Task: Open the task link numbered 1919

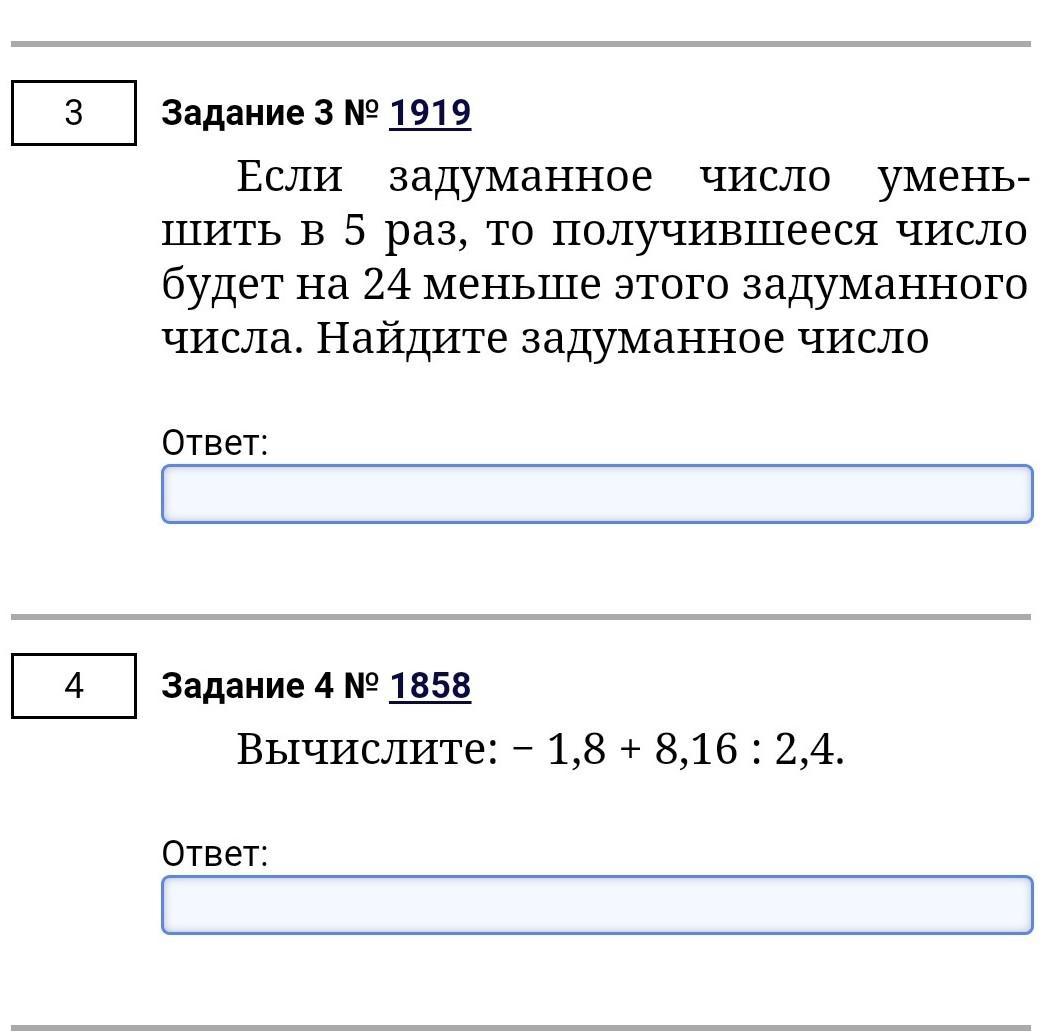Action: tap(430, 113)
